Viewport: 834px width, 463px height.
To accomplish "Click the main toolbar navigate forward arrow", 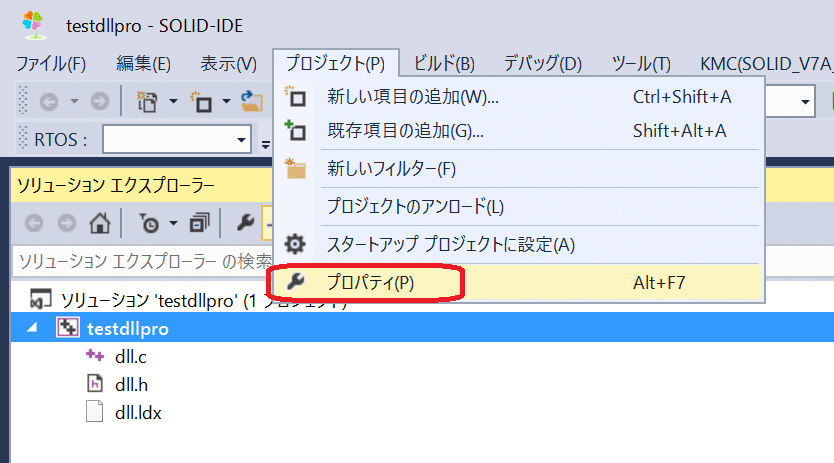I will [99, 101].
